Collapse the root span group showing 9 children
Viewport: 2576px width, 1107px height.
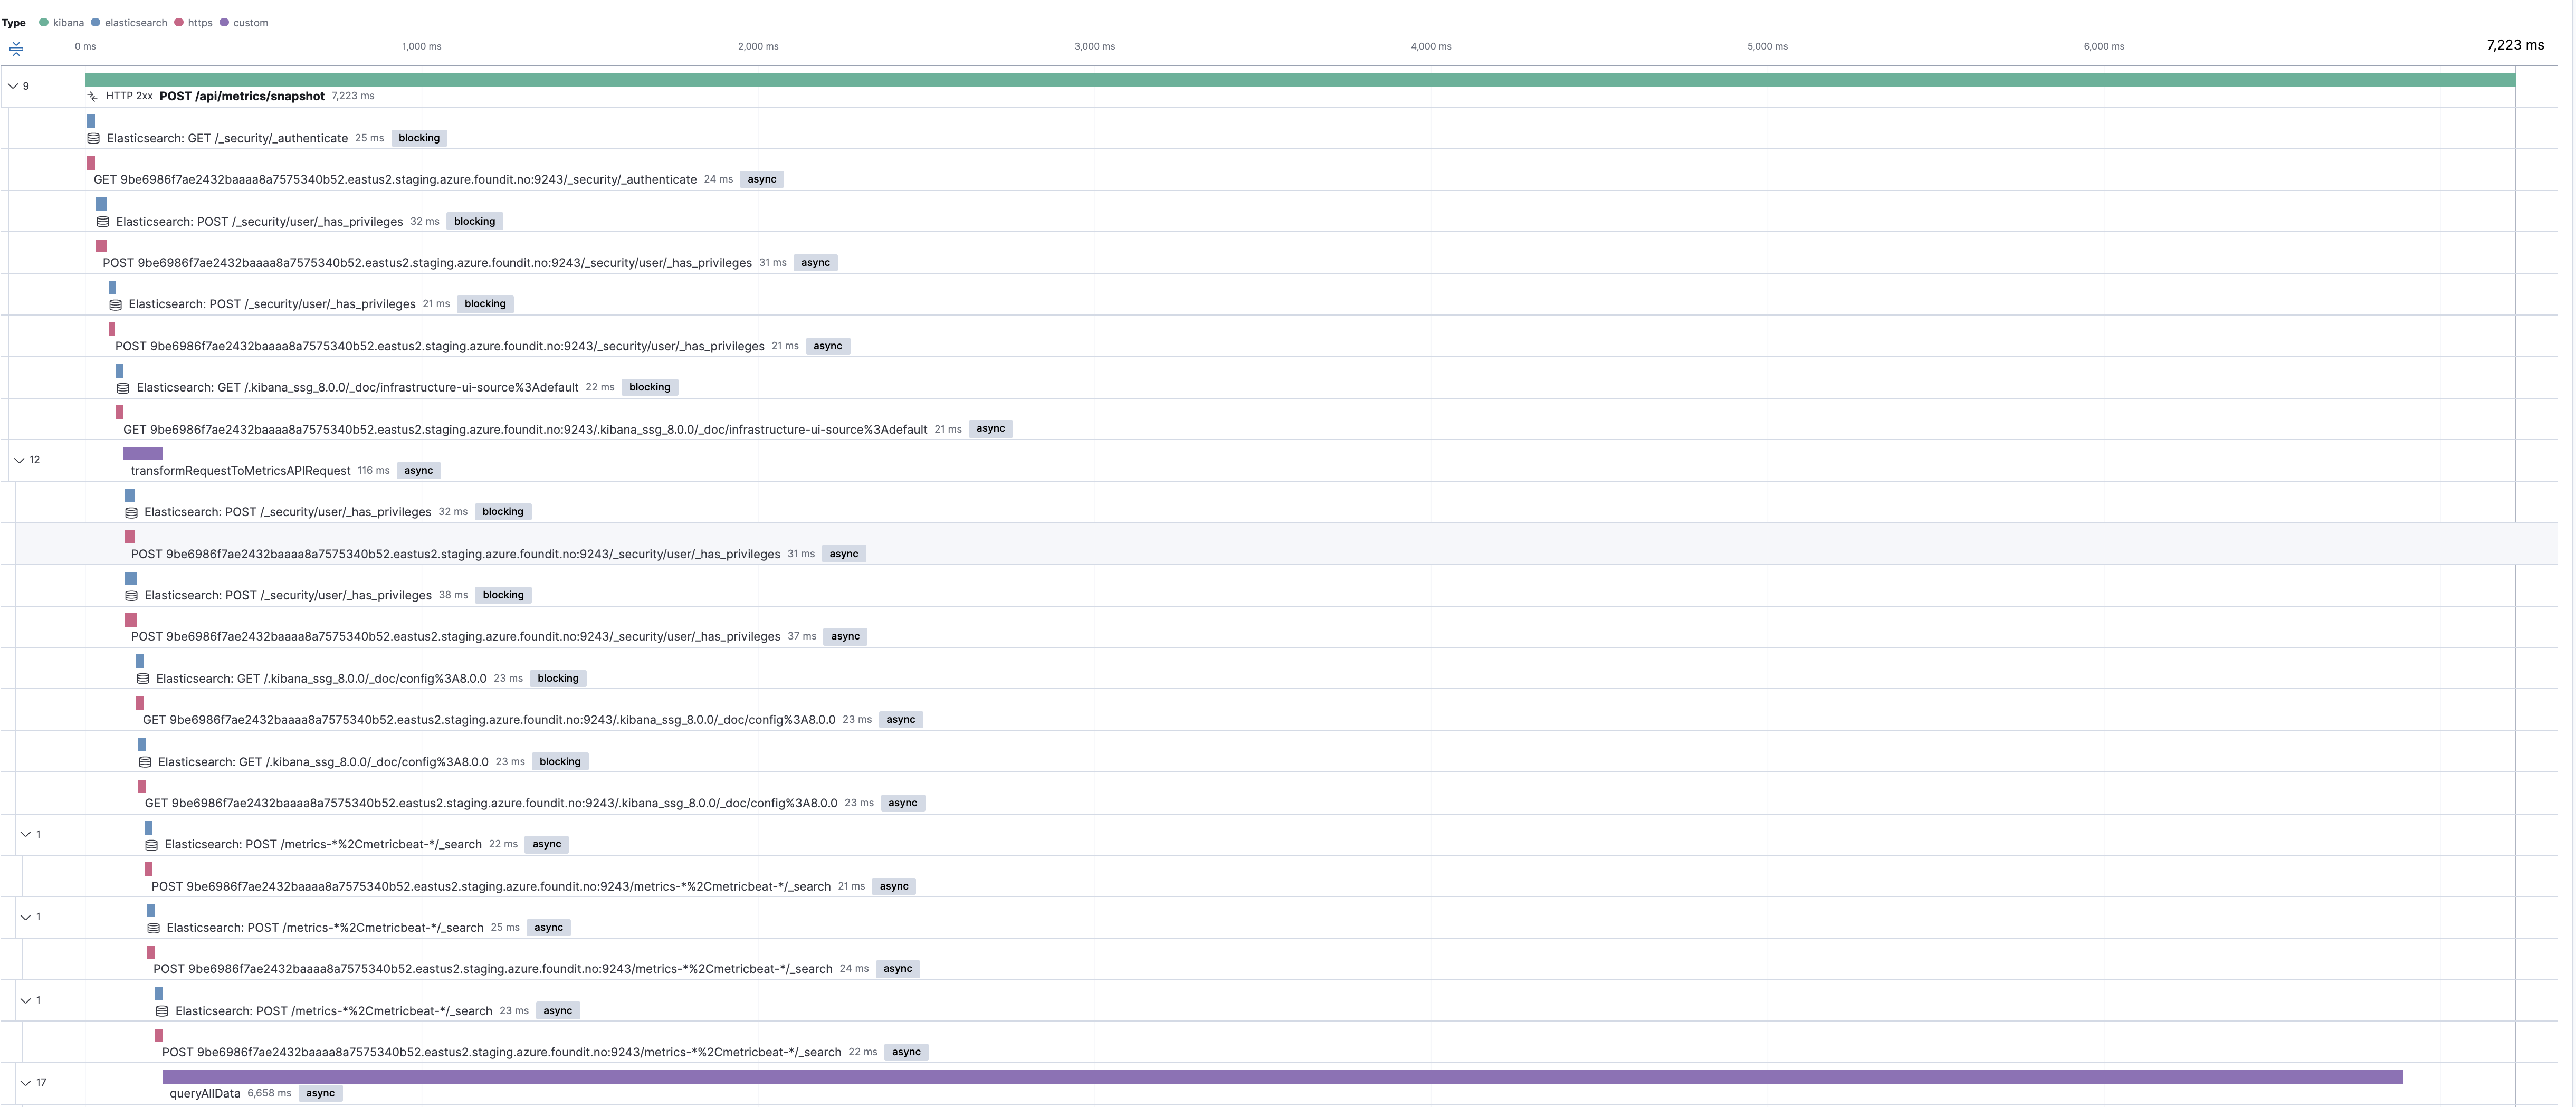[15, 85]
